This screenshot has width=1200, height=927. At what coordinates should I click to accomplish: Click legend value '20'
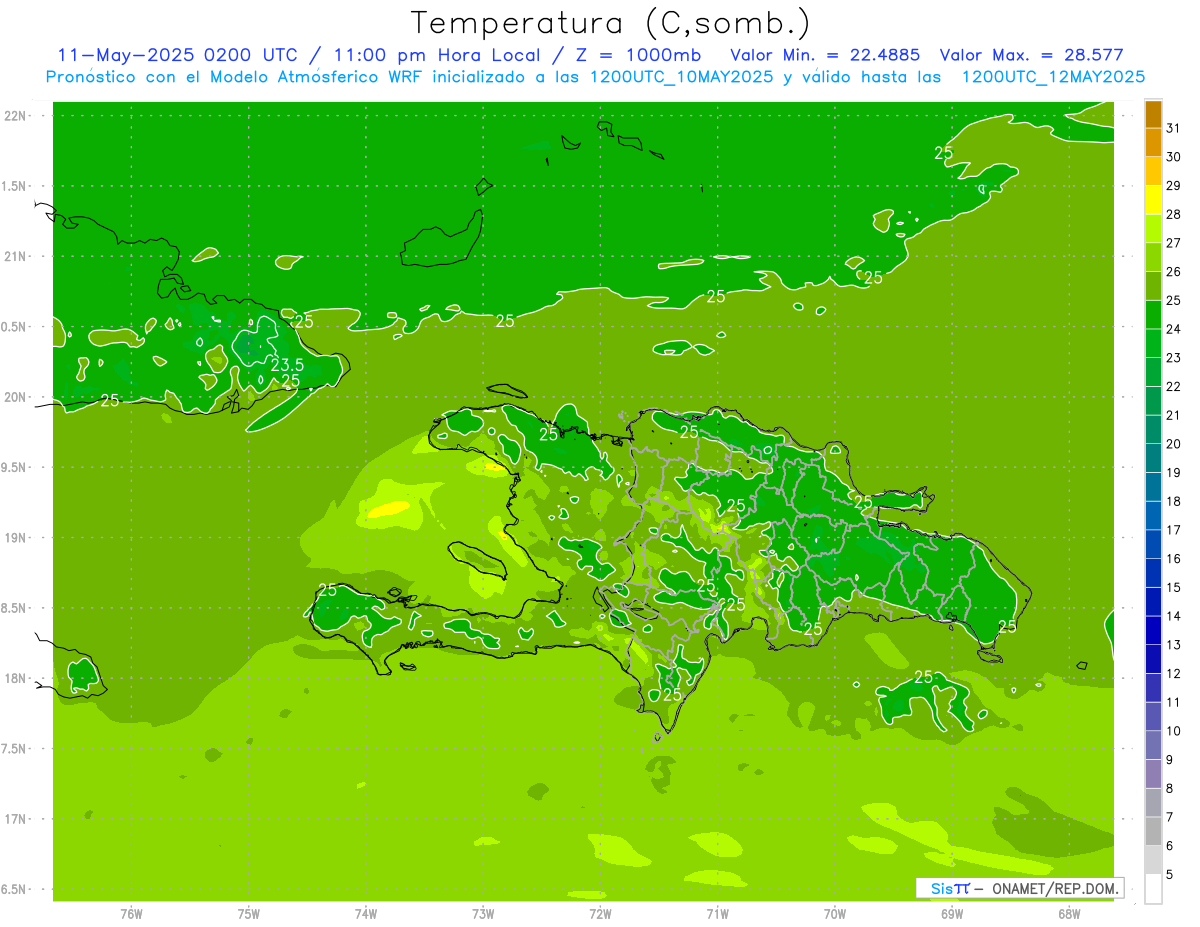coord(1174,444)
